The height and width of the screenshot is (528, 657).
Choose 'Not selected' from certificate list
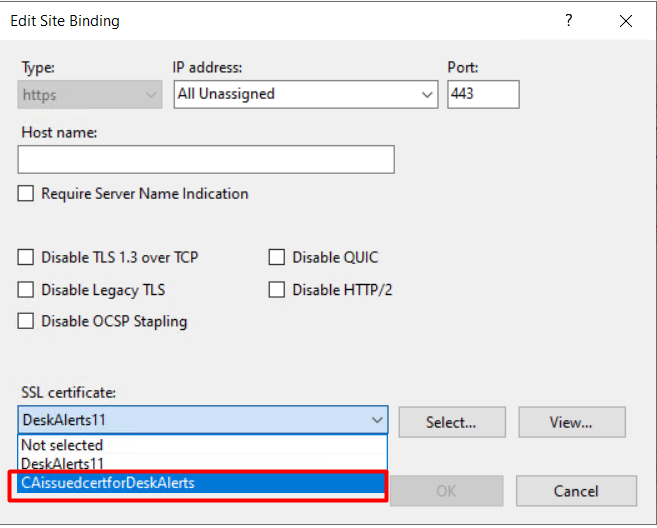(x=62, y=445)
